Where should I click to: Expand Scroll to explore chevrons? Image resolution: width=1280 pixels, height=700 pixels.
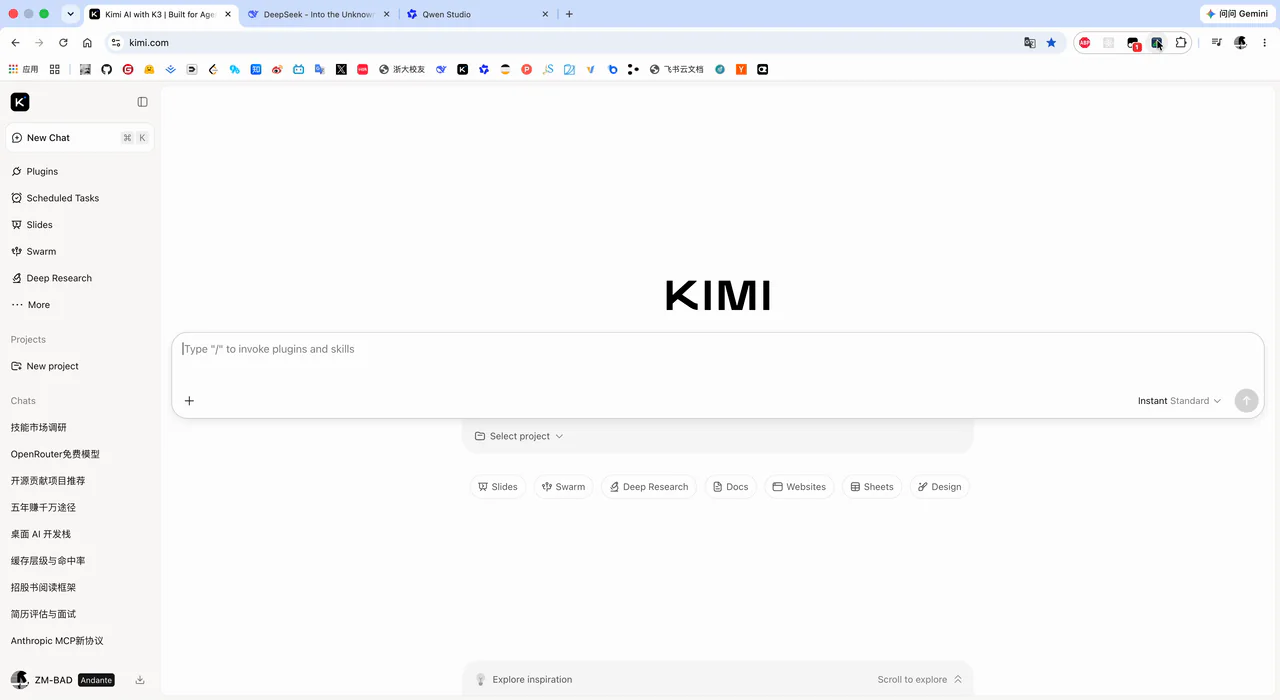958,679
